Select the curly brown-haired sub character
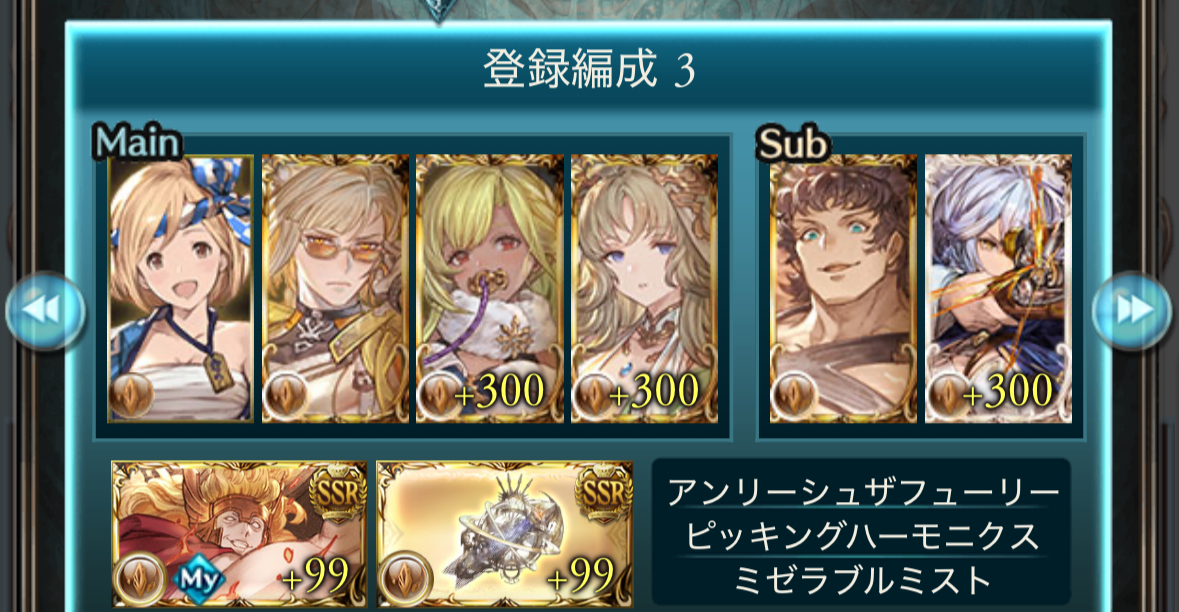 click(843, 288)
